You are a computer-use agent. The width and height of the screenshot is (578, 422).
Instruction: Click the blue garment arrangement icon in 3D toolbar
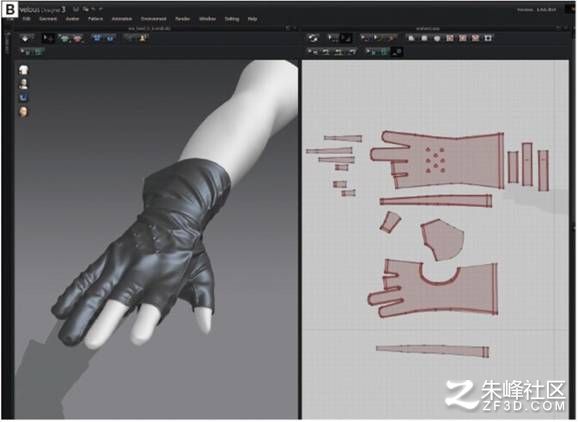(x=97, y=38)
